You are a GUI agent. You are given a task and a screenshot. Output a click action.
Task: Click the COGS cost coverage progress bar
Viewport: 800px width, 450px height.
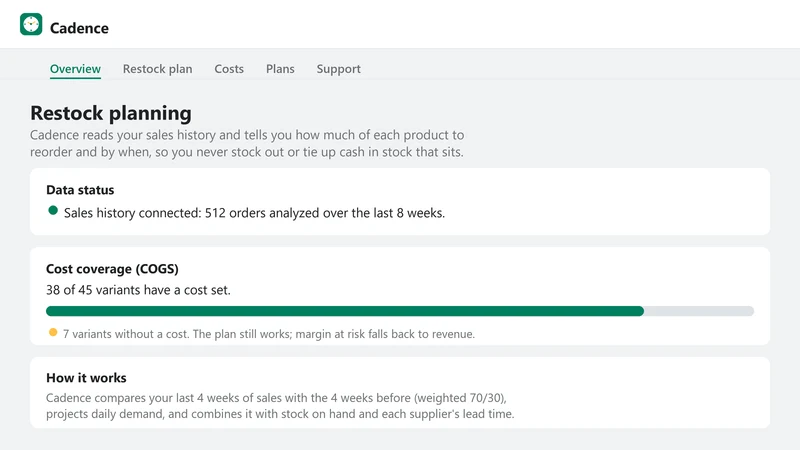click(400, 311)
